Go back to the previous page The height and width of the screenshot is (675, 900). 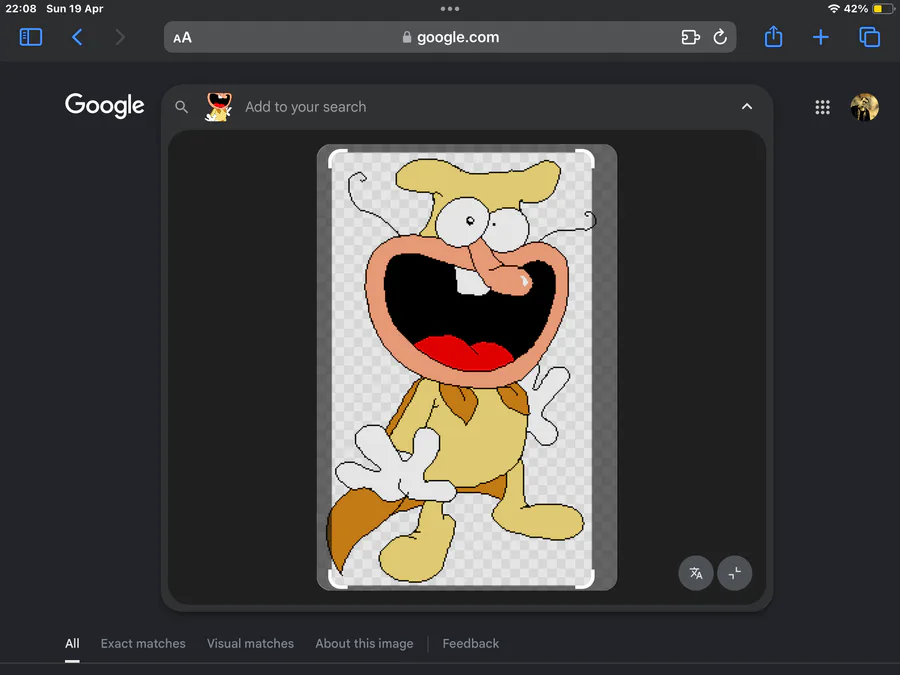(x=77, y=37)
